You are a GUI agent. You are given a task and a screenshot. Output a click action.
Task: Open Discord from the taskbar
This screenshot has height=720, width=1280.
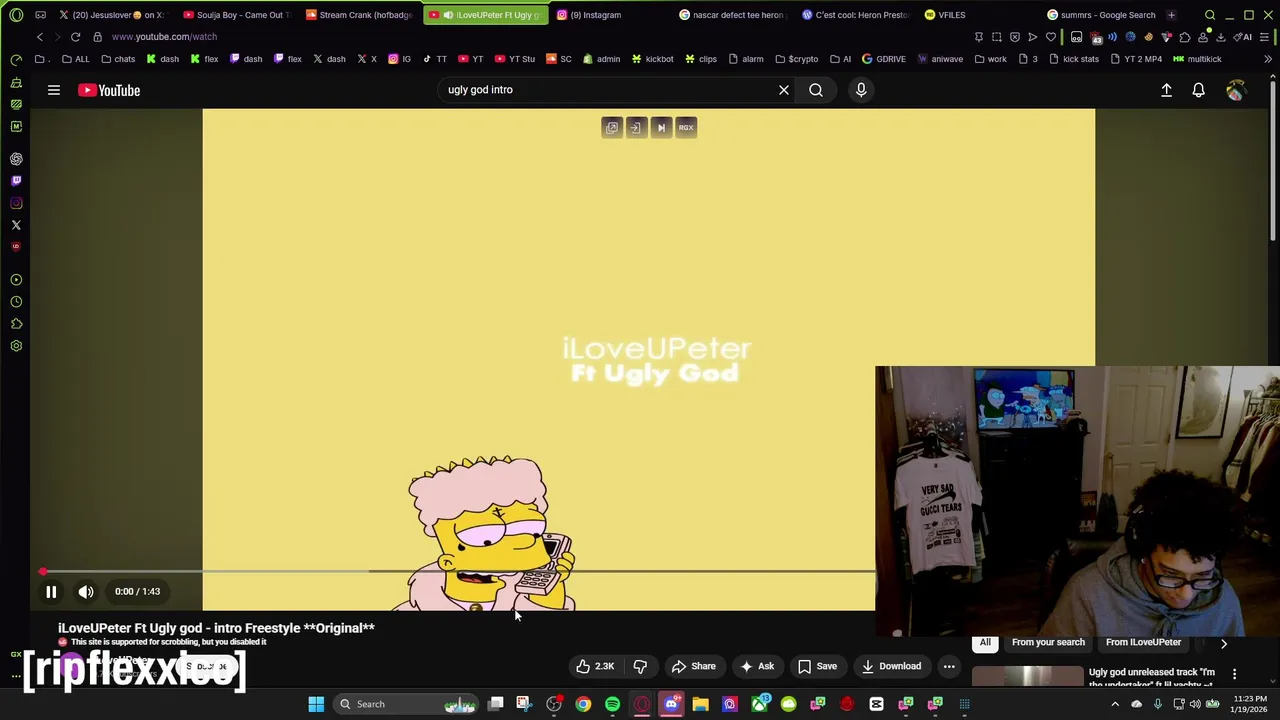(x=671, y=704)
